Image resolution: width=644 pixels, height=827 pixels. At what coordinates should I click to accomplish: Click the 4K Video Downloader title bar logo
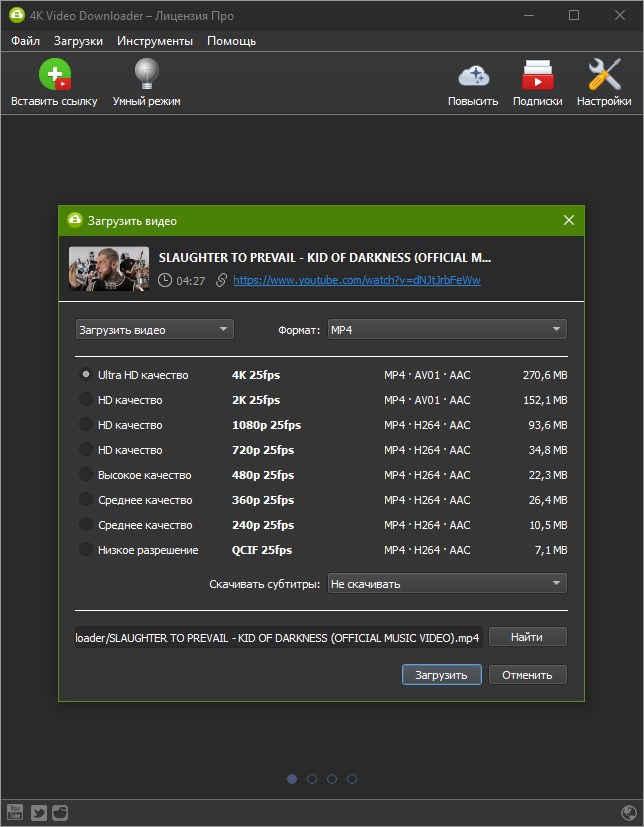pos(16,15)
